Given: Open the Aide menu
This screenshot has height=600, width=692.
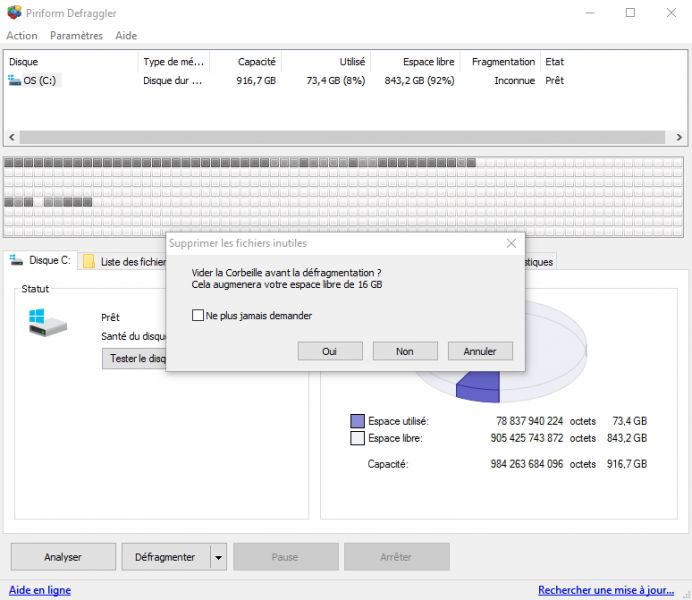Looking at the screenshot, I should coord(126,36).
